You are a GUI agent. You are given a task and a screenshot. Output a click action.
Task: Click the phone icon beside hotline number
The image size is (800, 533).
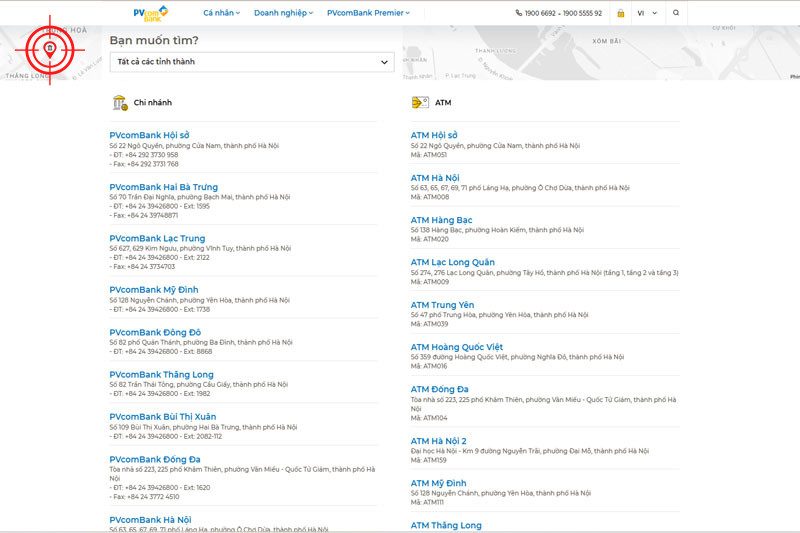click(x=518, y=13)
